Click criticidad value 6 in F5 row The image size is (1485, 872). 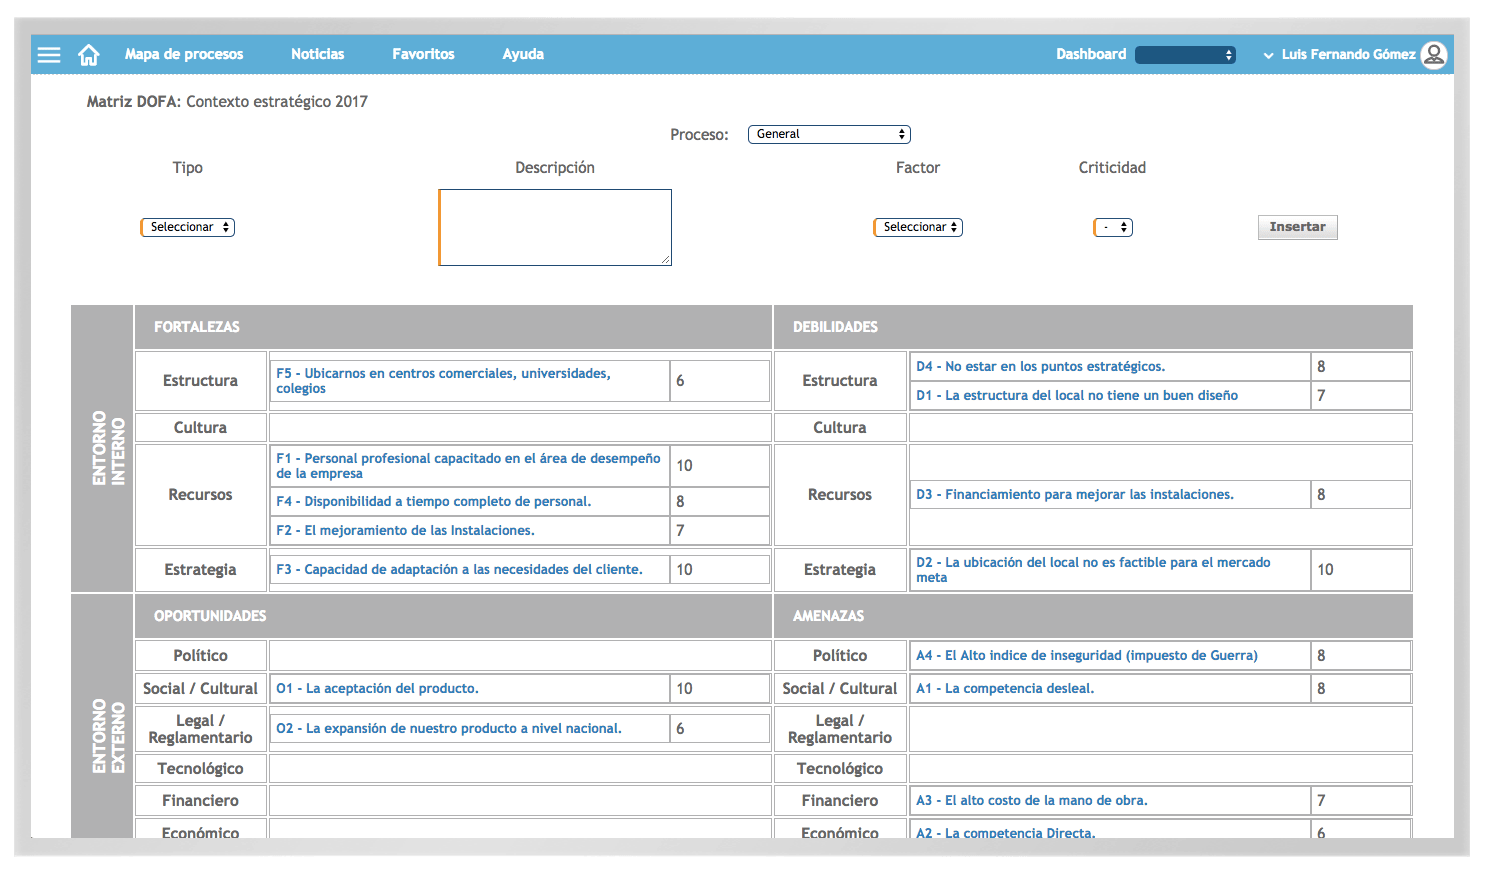(680, 381)
